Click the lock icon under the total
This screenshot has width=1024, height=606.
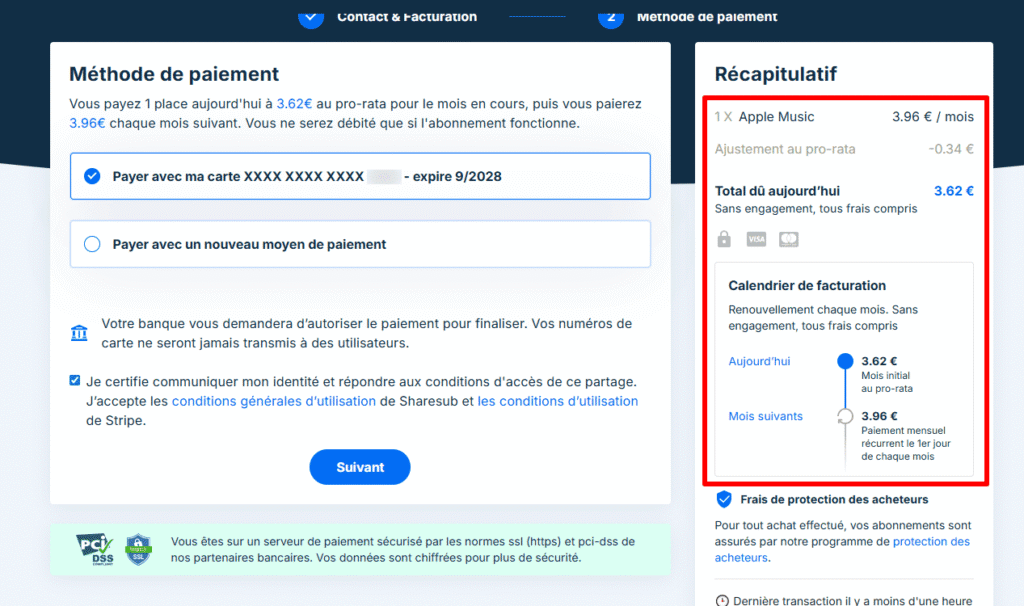pyautogui.click(x=724, y=239)
